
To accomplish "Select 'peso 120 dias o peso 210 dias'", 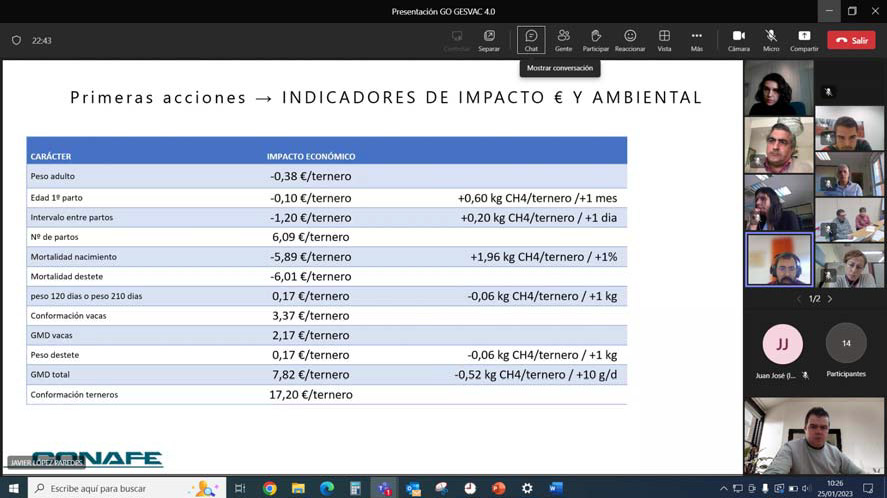I will [87, 296].
